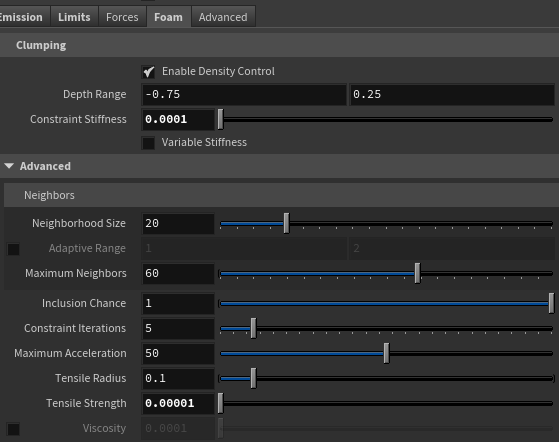This screenshot has height=442, width=559.
Task: Click the Inclusion Chance value field
Action: click(178, 303)
